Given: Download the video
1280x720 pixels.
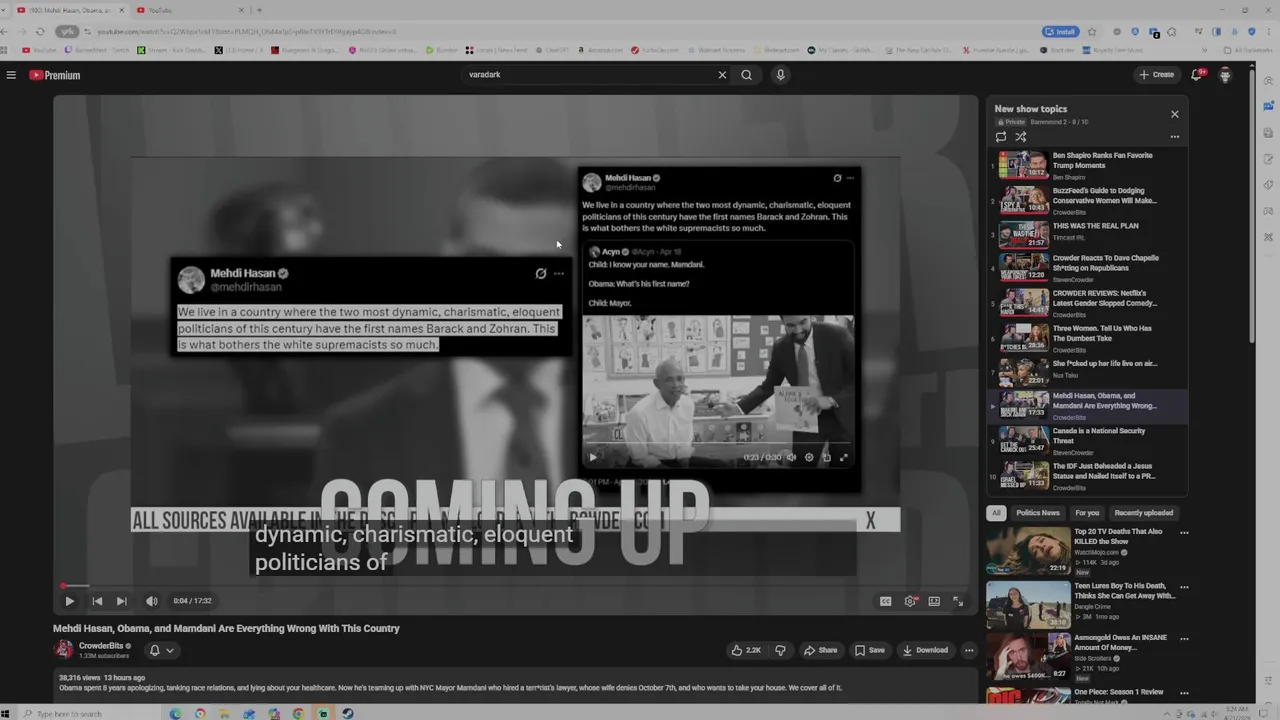Looking at the screenshot, I should 925,650.
